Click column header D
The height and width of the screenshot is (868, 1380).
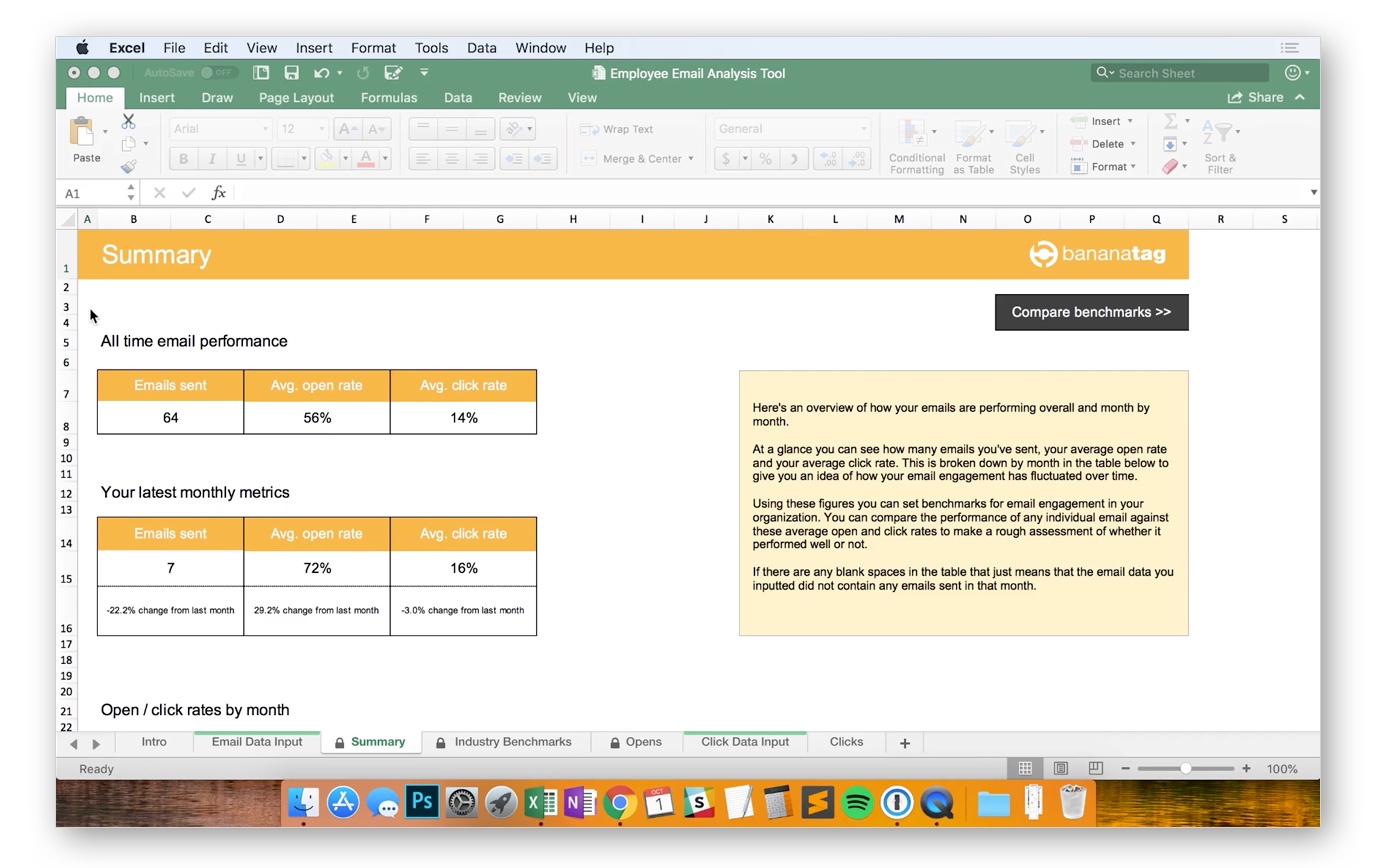coord(280,219)
